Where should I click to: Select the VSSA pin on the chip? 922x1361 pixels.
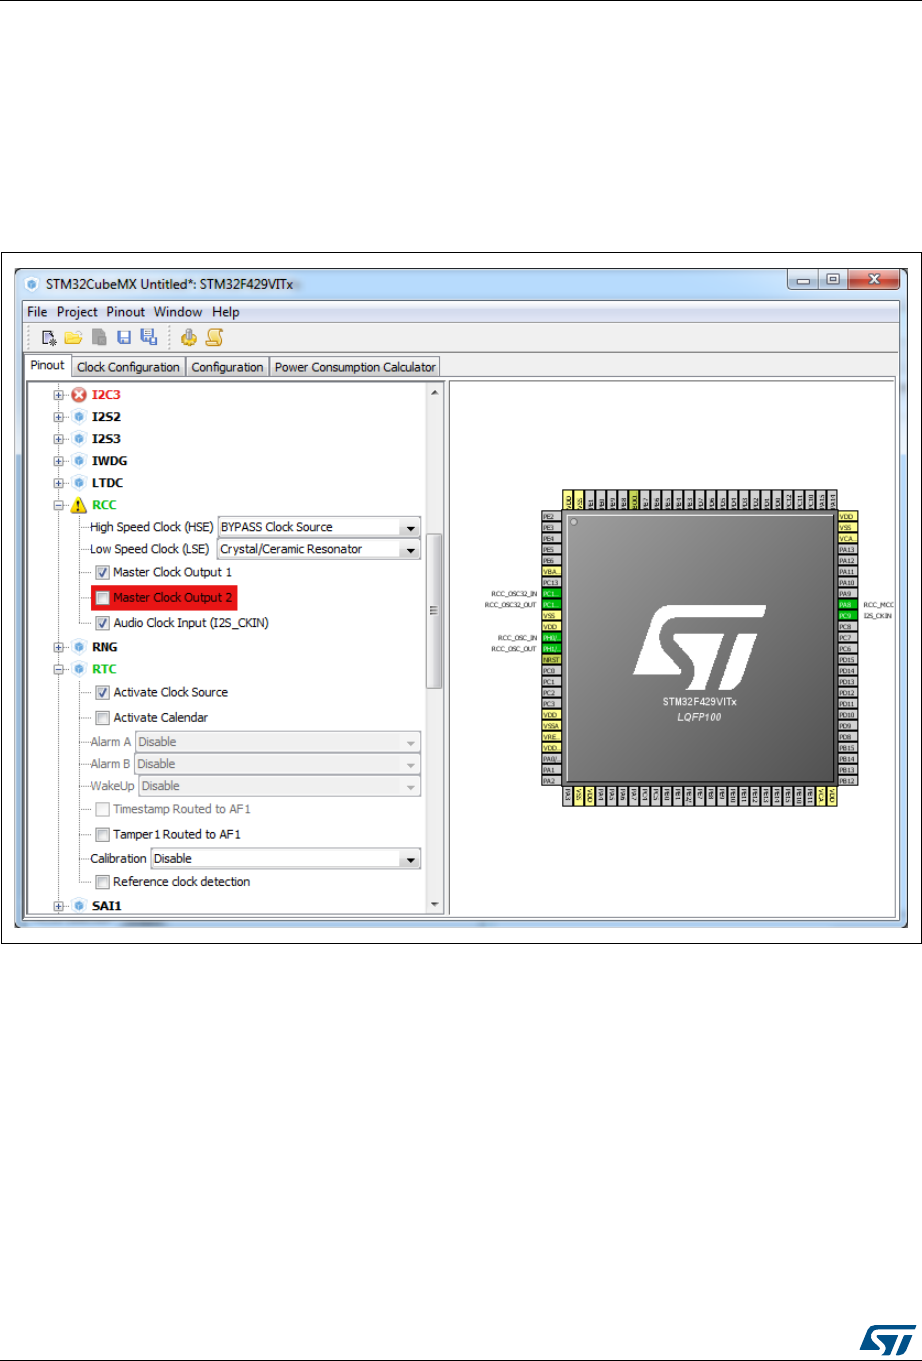click(x=550, y=726)
